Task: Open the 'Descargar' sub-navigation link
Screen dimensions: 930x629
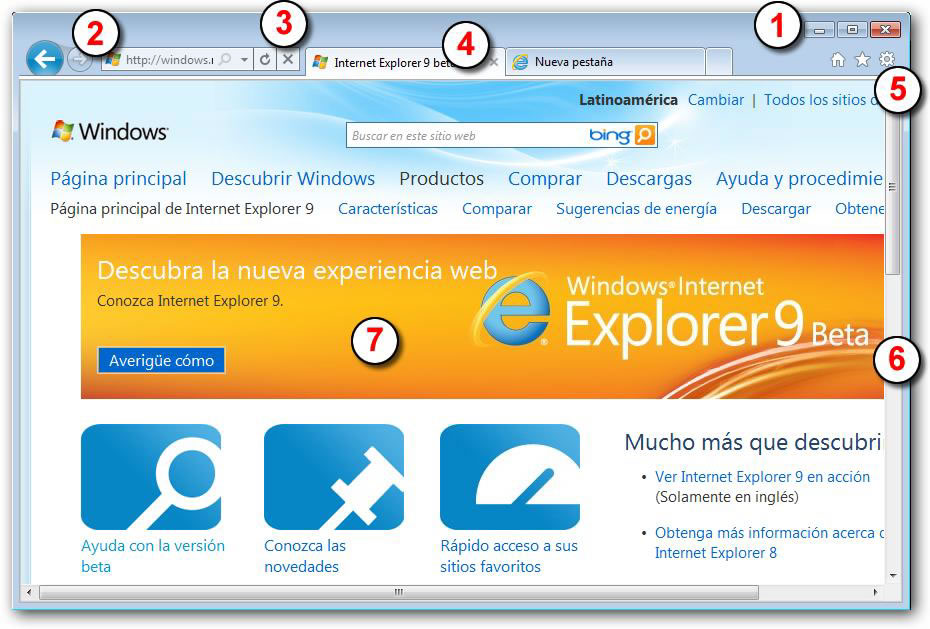Action: (776, 209)
